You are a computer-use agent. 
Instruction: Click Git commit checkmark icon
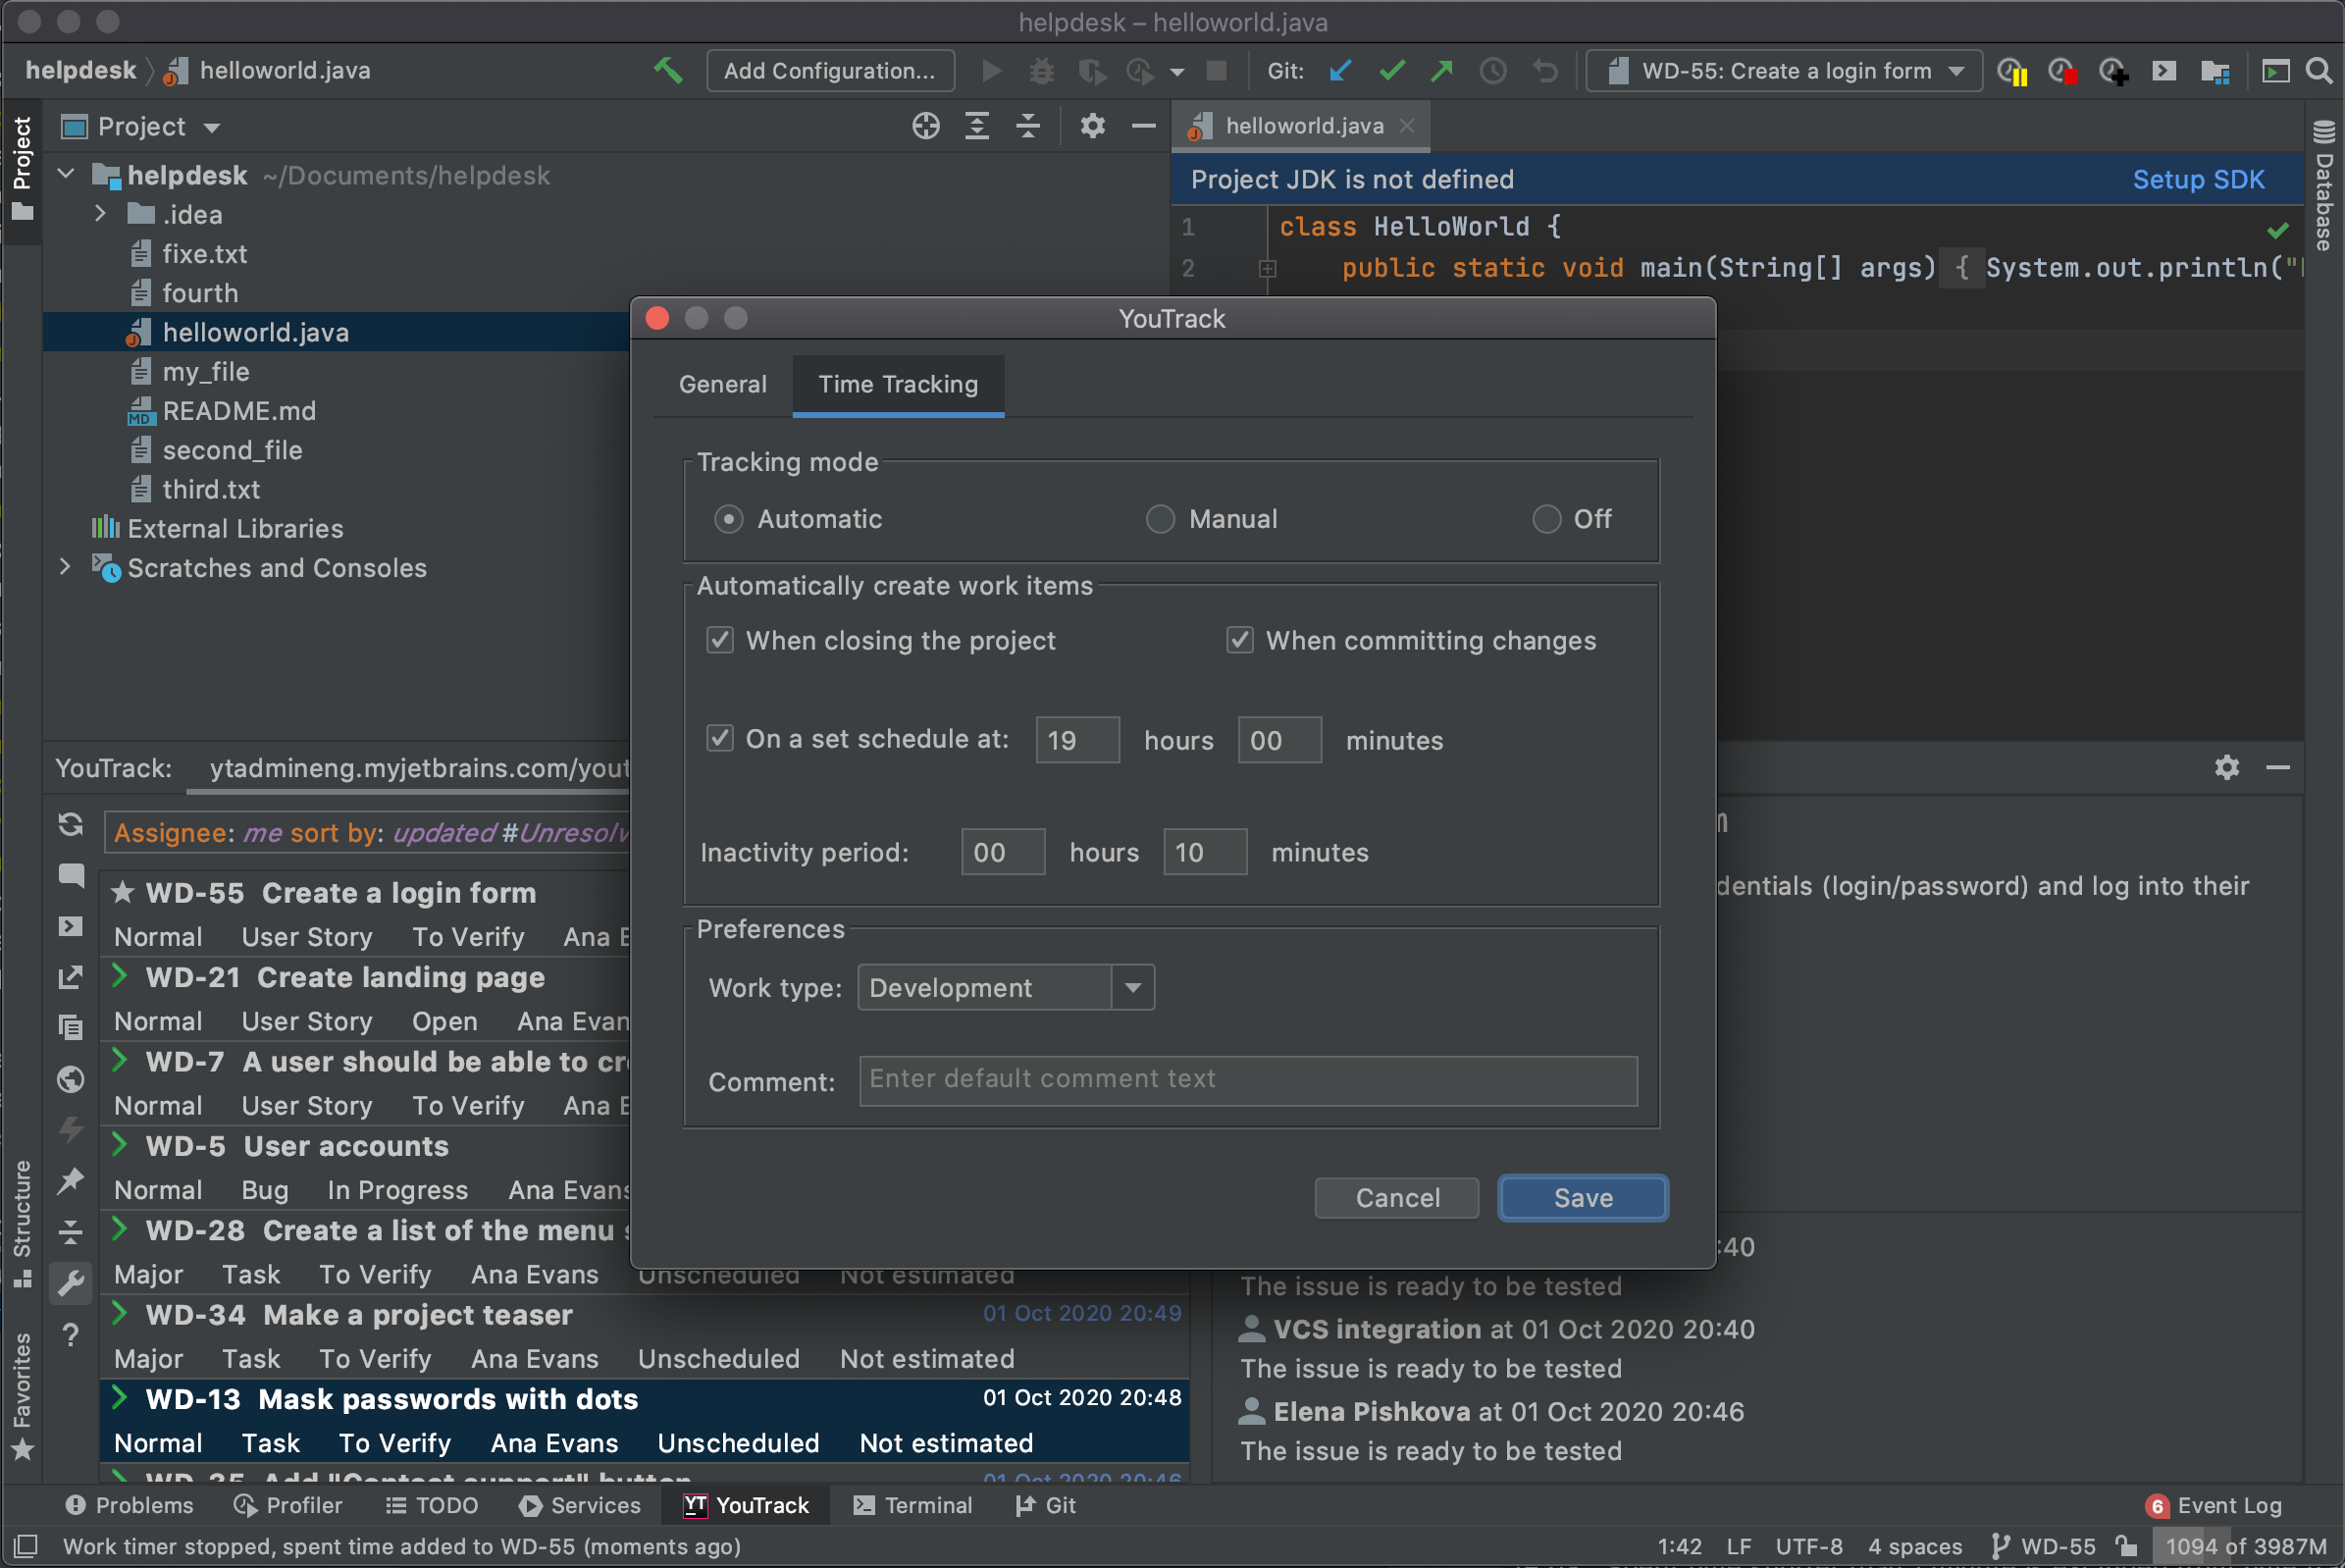click(1391, 70)
